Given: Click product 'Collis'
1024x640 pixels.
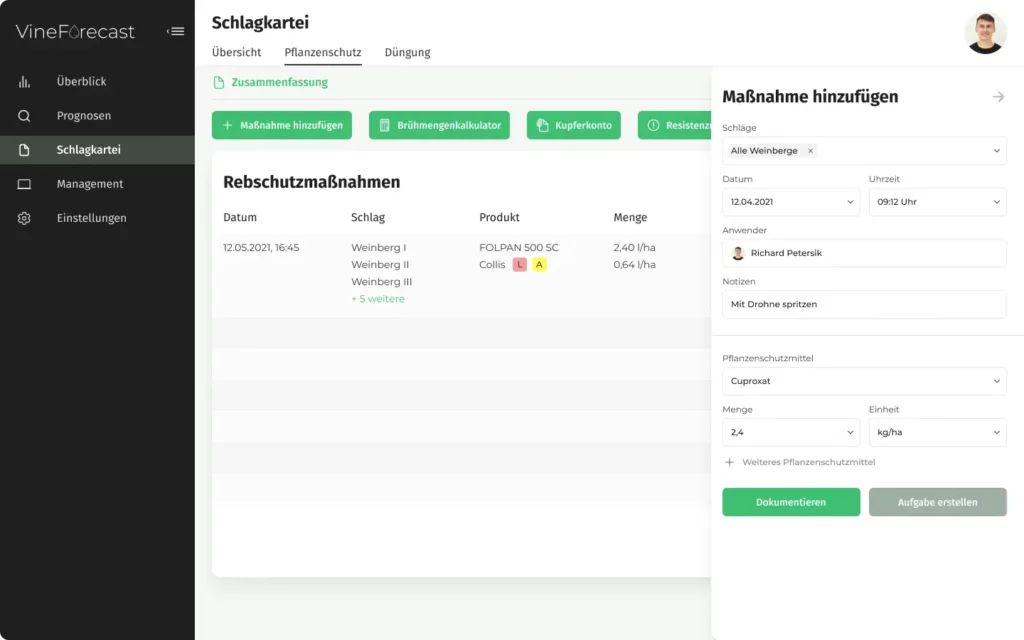Looking at the screenshot, I should [492, 264].
